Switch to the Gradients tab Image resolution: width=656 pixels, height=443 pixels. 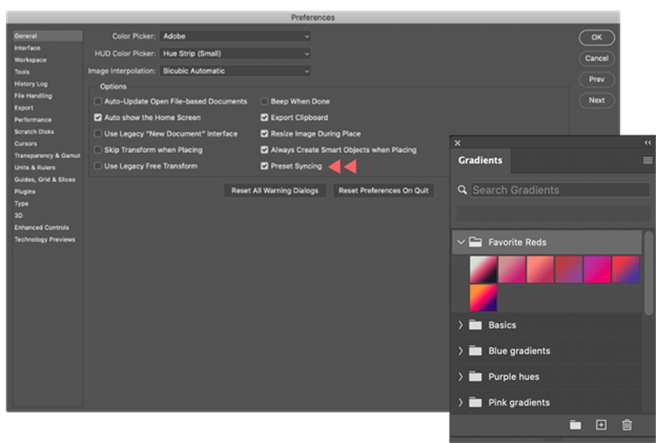[480, 160]
